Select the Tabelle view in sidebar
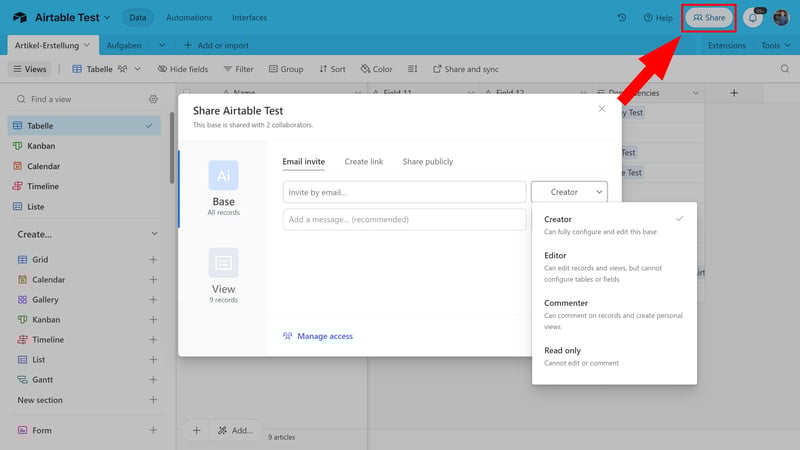800x450 pixels. (x=84, y=126)
